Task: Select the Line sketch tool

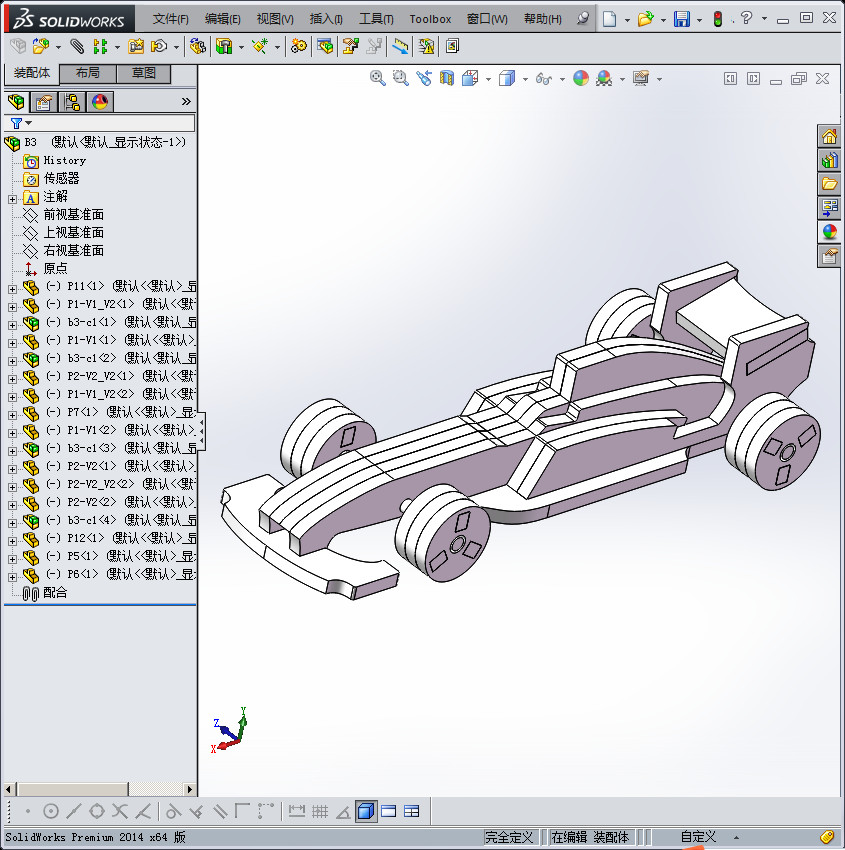Action: coord(71,812)
